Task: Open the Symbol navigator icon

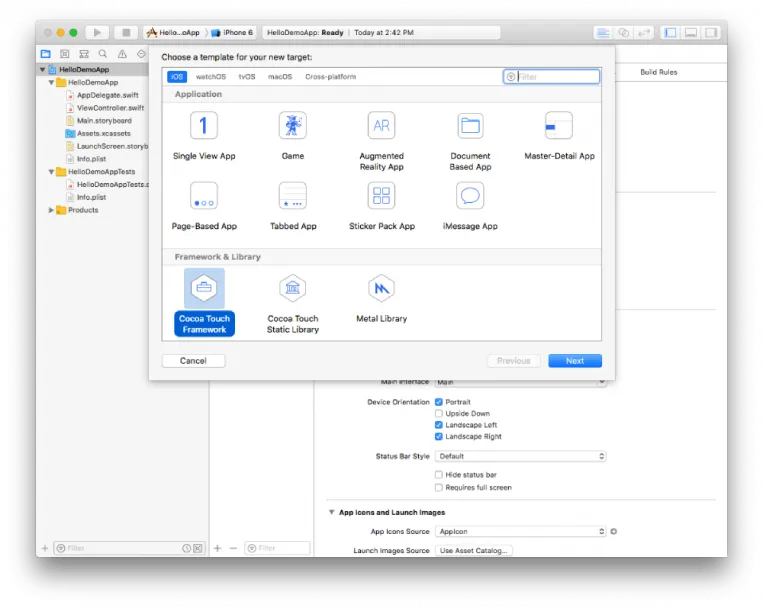Action: click(84, 54)
